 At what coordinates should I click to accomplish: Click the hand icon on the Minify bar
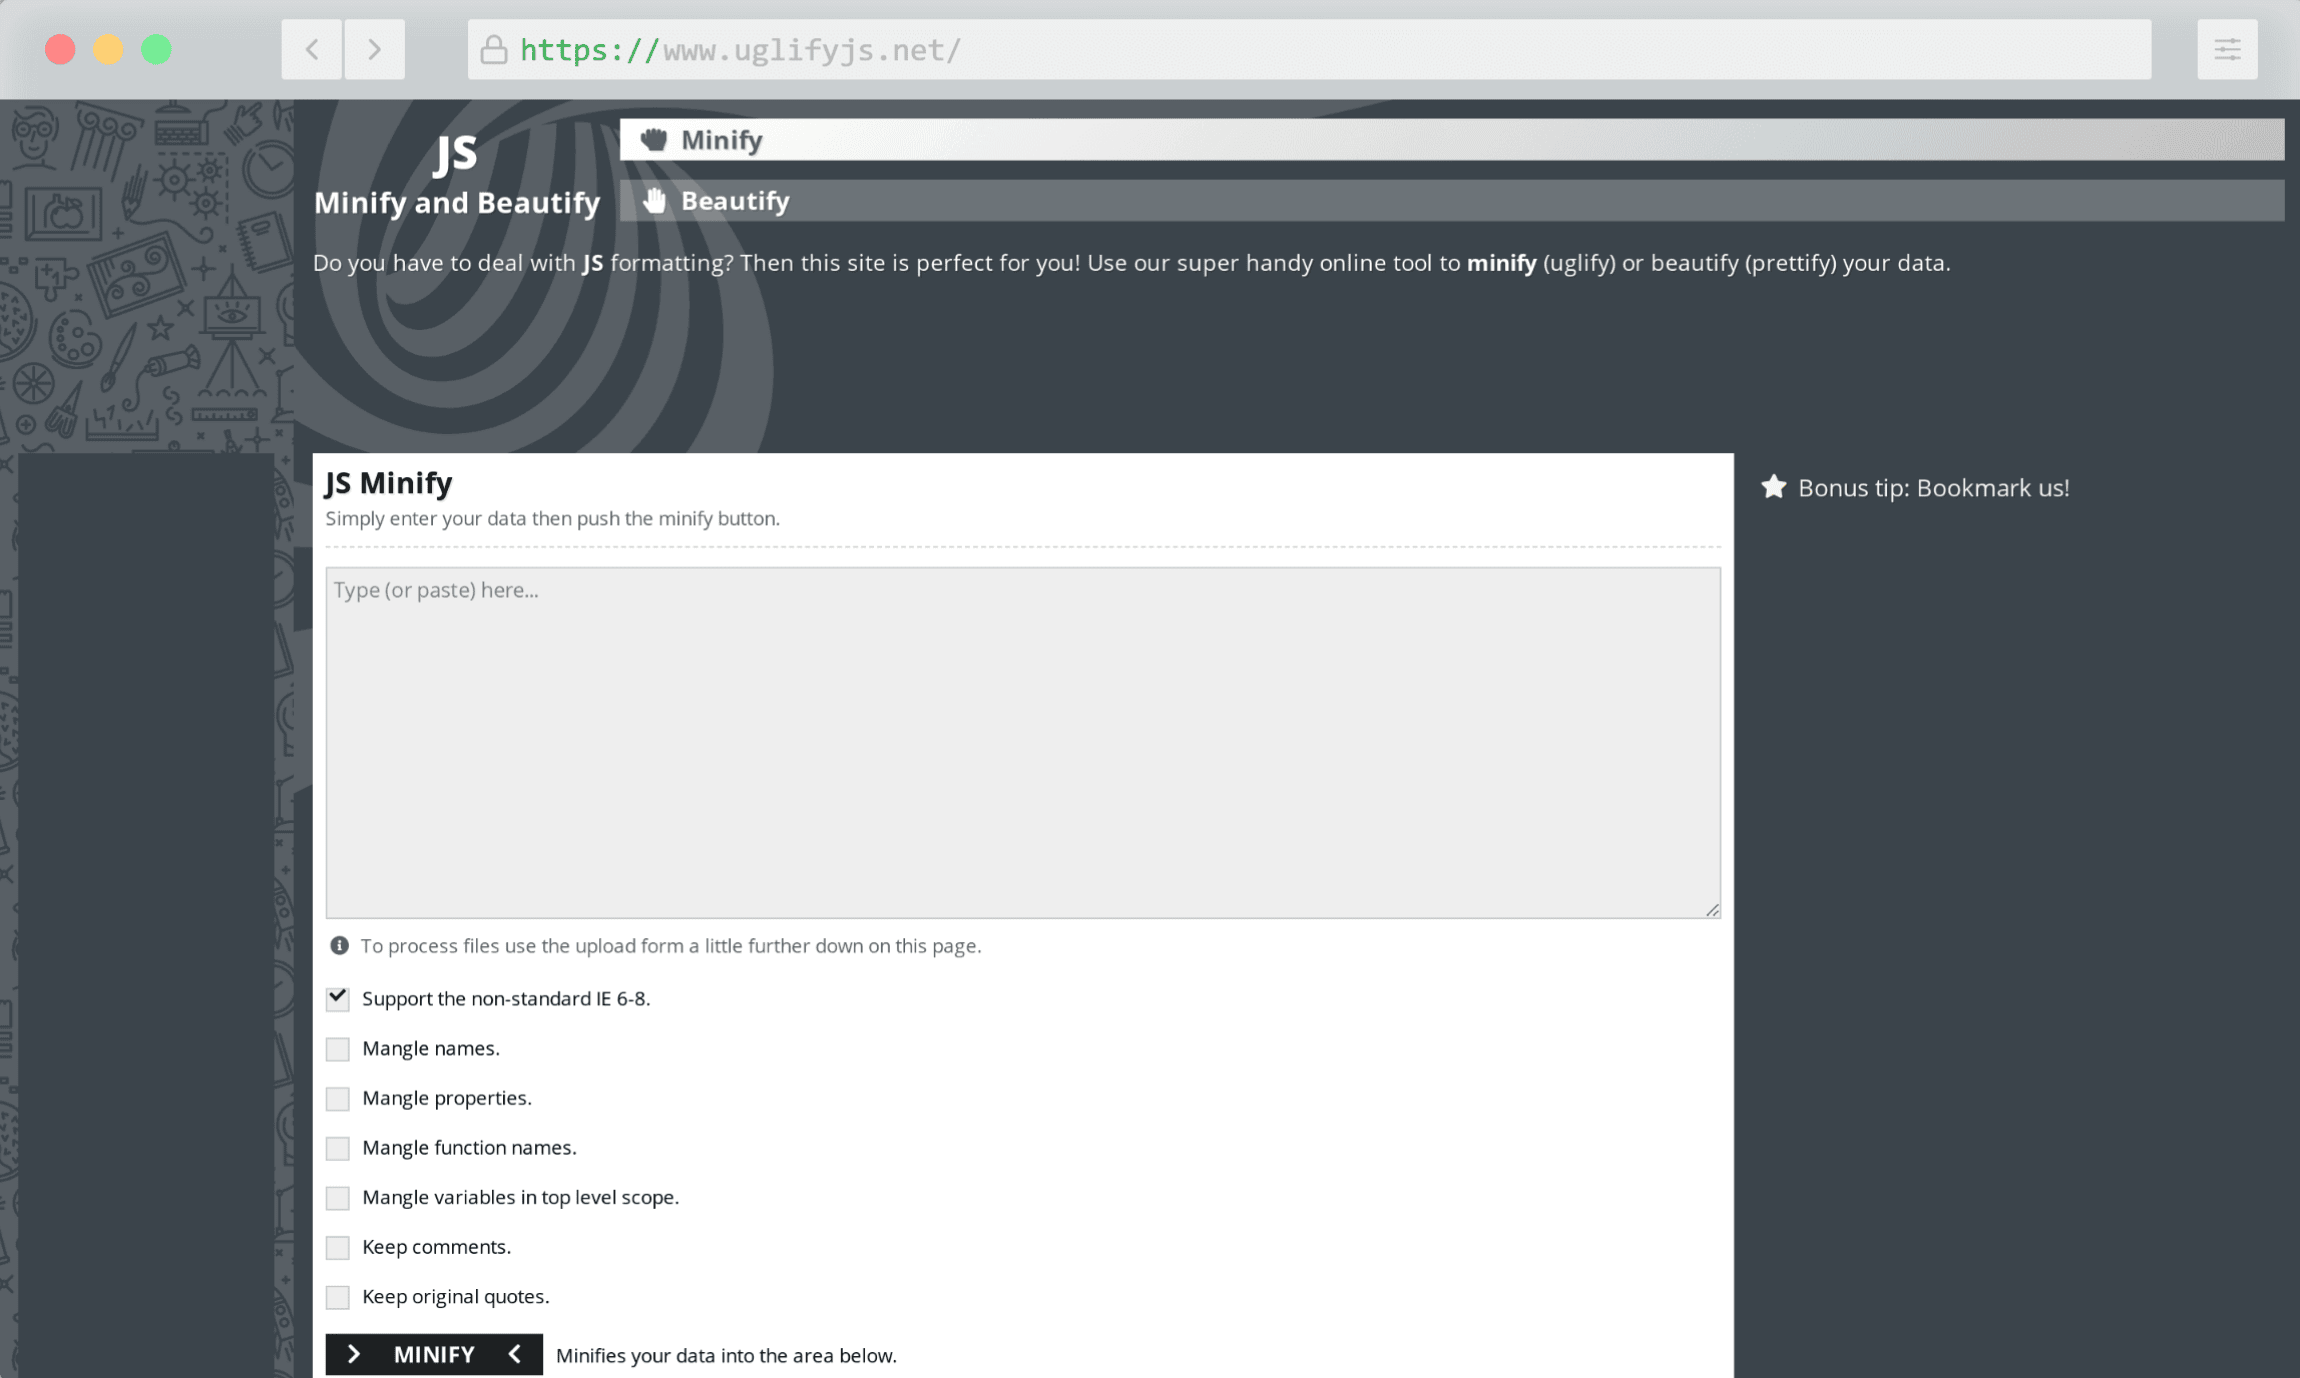pyautogui.click(x=654, y=139)
